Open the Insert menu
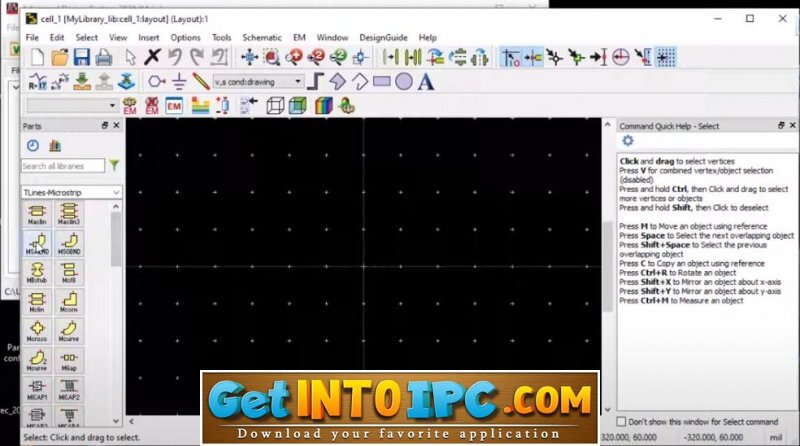 click(x=148, y=37)
